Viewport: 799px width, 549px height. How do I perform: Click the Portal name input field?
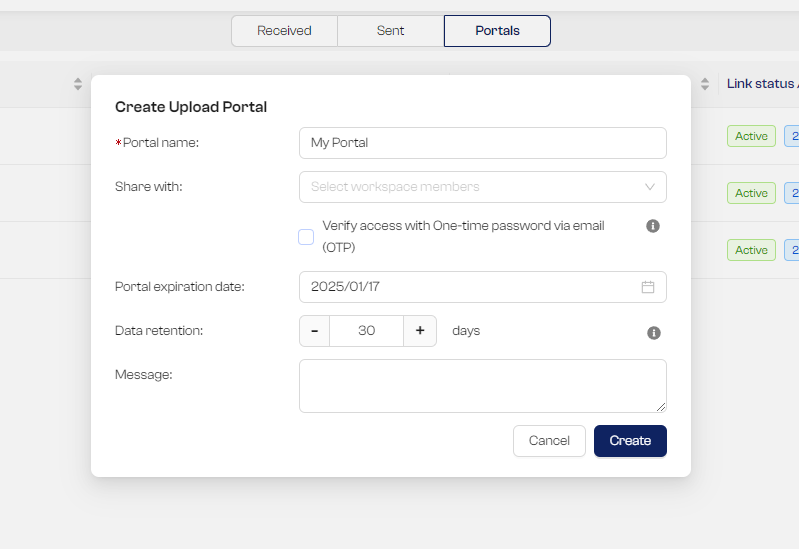482,143
